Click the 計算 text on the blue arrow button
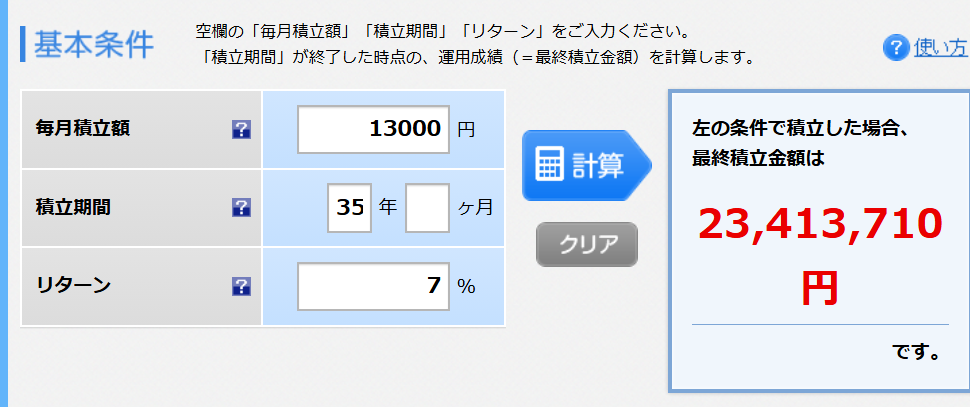 pyautogui.click(x=598, y=165)
